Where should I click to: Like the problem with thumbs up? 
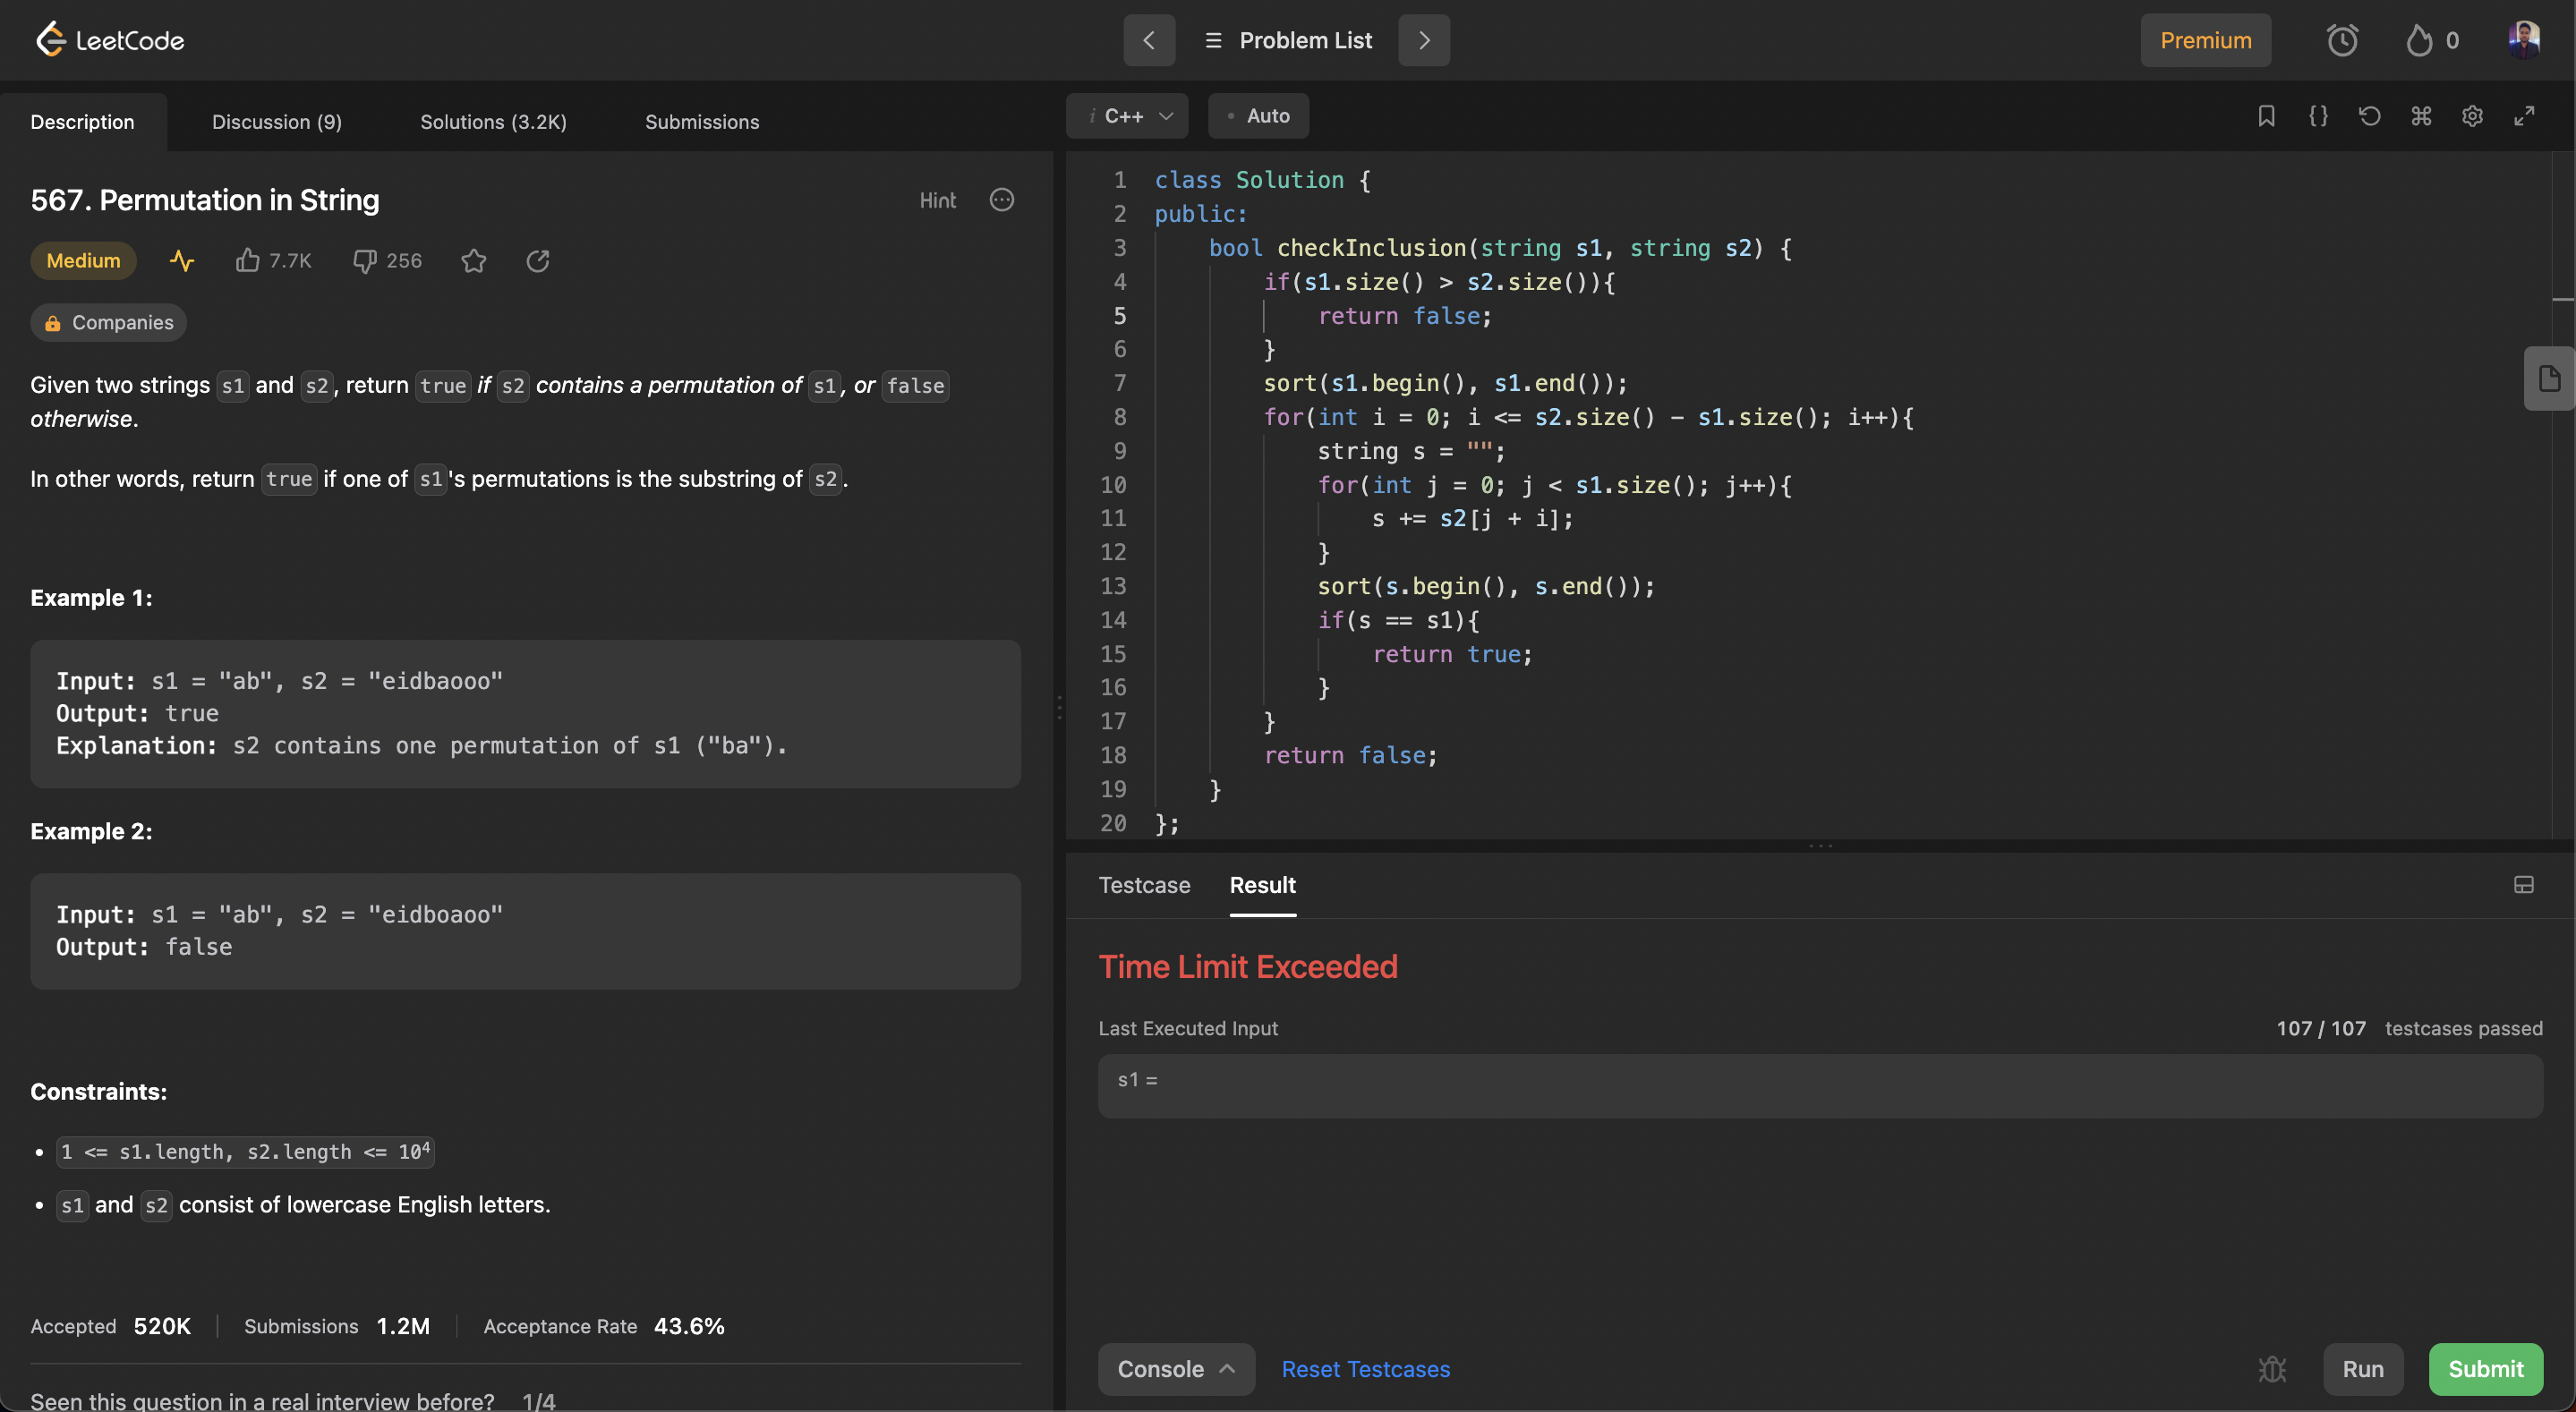[247, 261]
